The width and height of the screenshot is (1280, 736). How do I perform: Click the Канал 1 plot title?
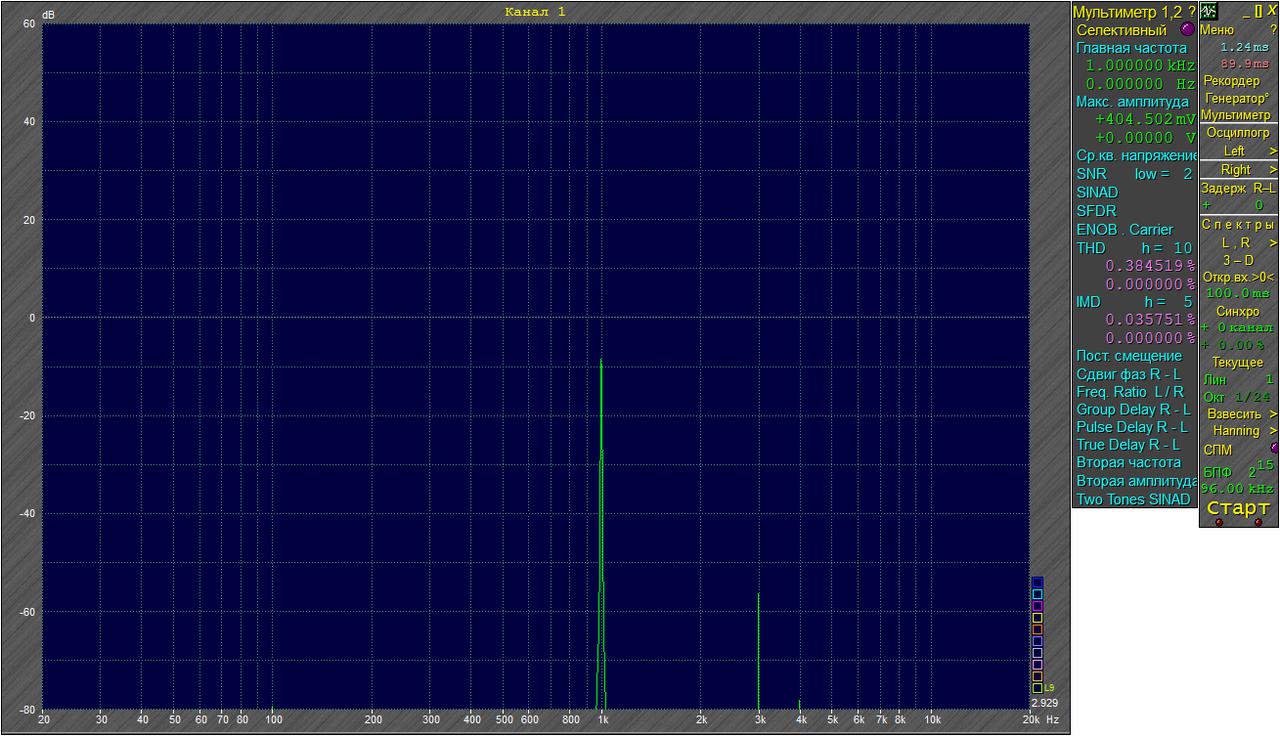(x=535, y=11)
